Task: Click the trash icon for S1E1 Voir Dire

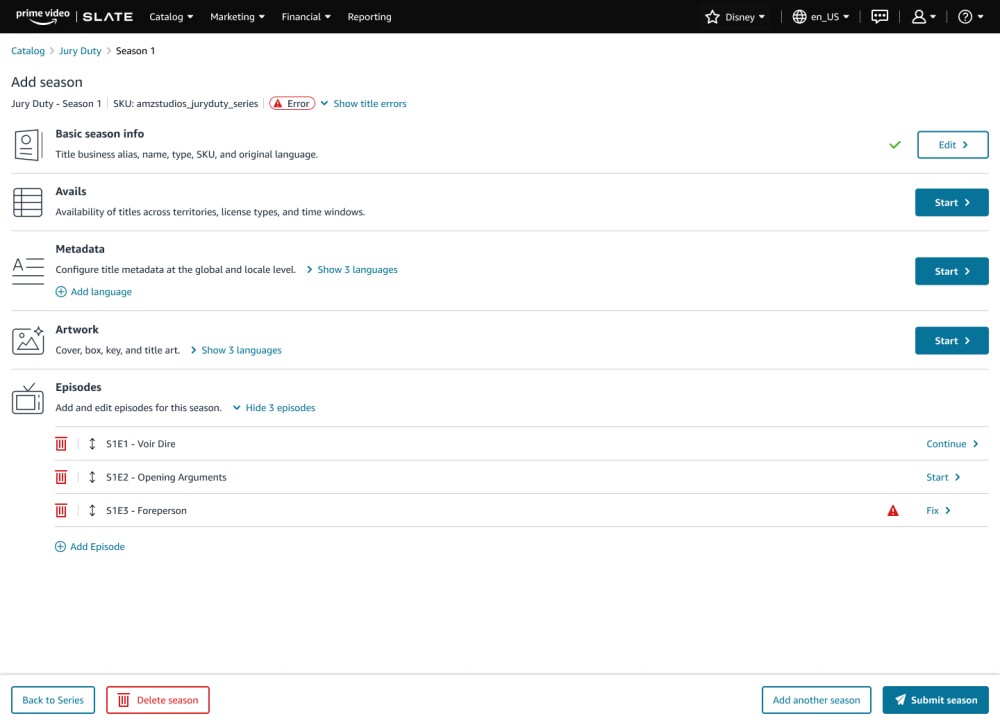Action: coord(61,444)
